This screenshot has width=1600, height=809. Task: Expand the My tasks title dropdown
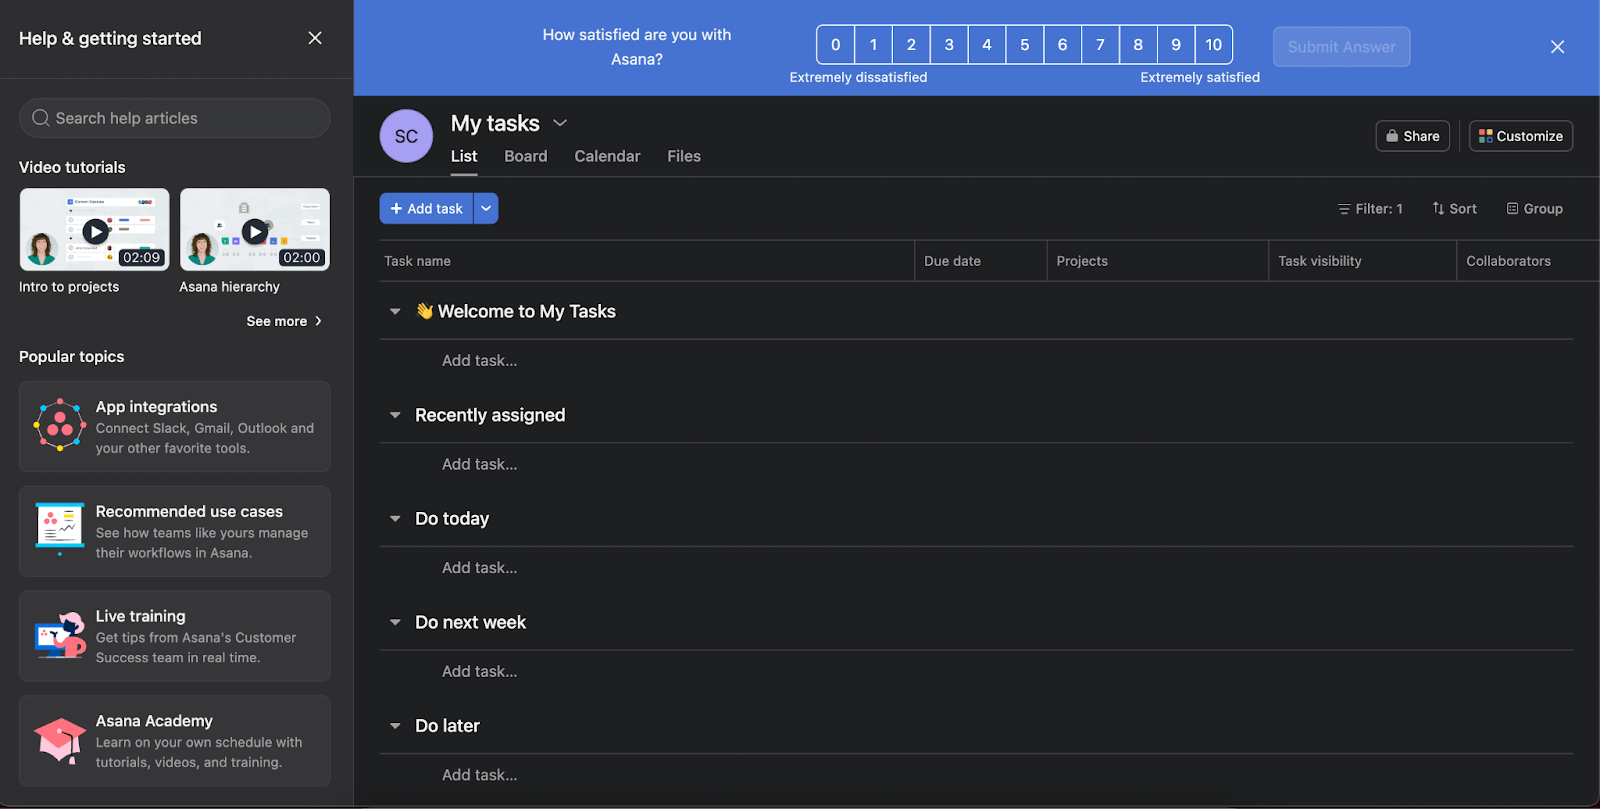click(x=560, y=123)
